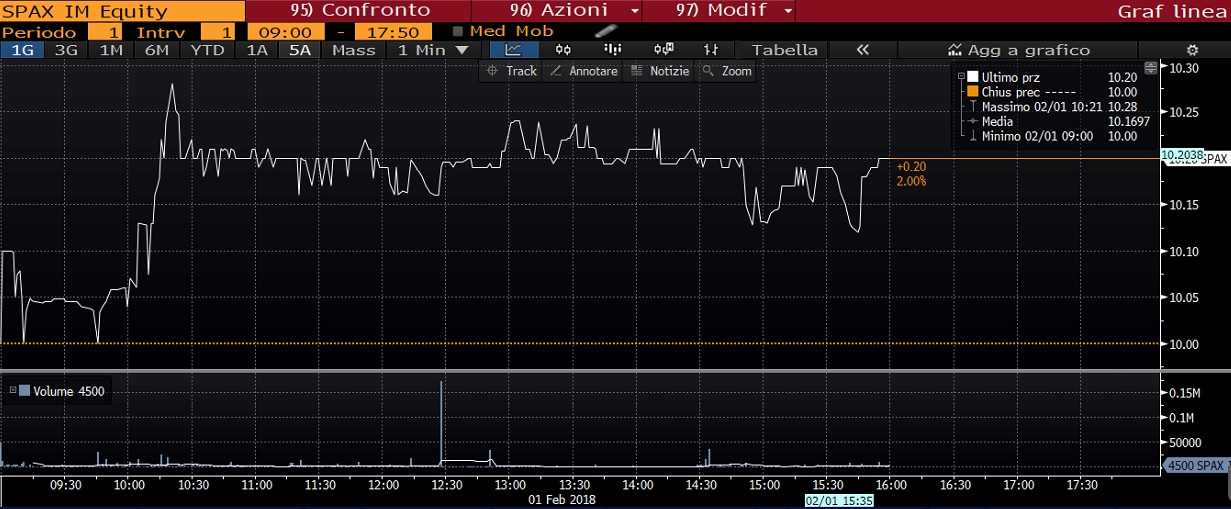This screenshot has width=1231, height=509.
Task: Click the pencil edit icon beside Med Mob
Action: [604, 30]
